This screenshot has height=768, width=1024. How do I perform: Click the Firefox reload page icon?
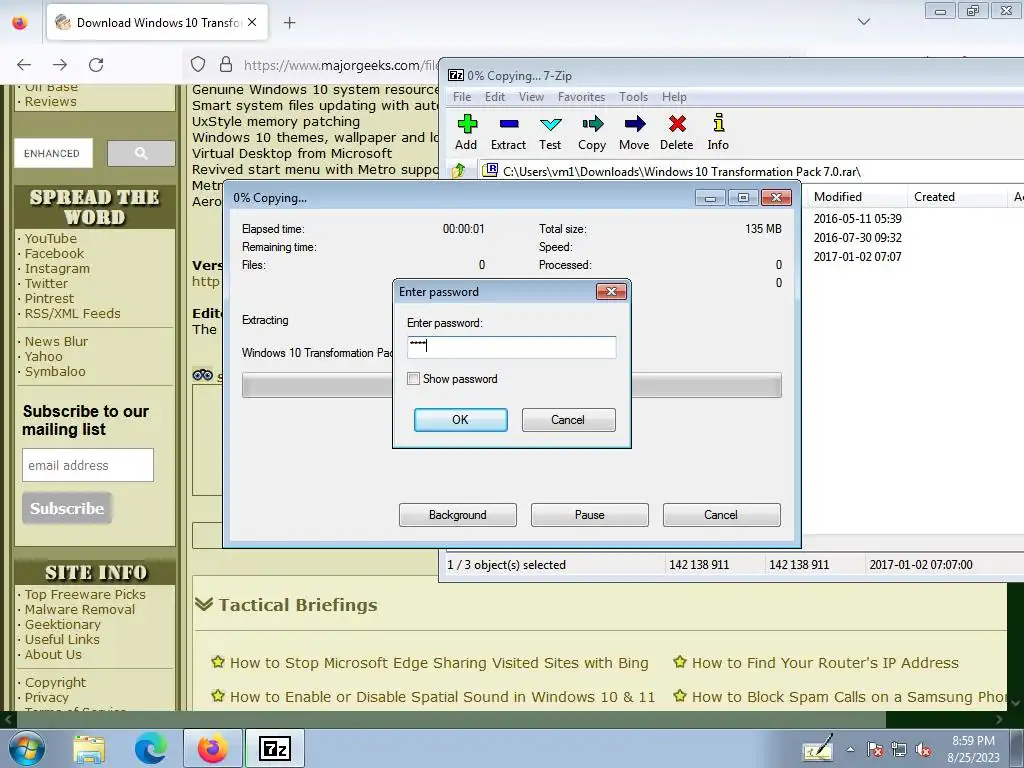click(x=96, y=65)
